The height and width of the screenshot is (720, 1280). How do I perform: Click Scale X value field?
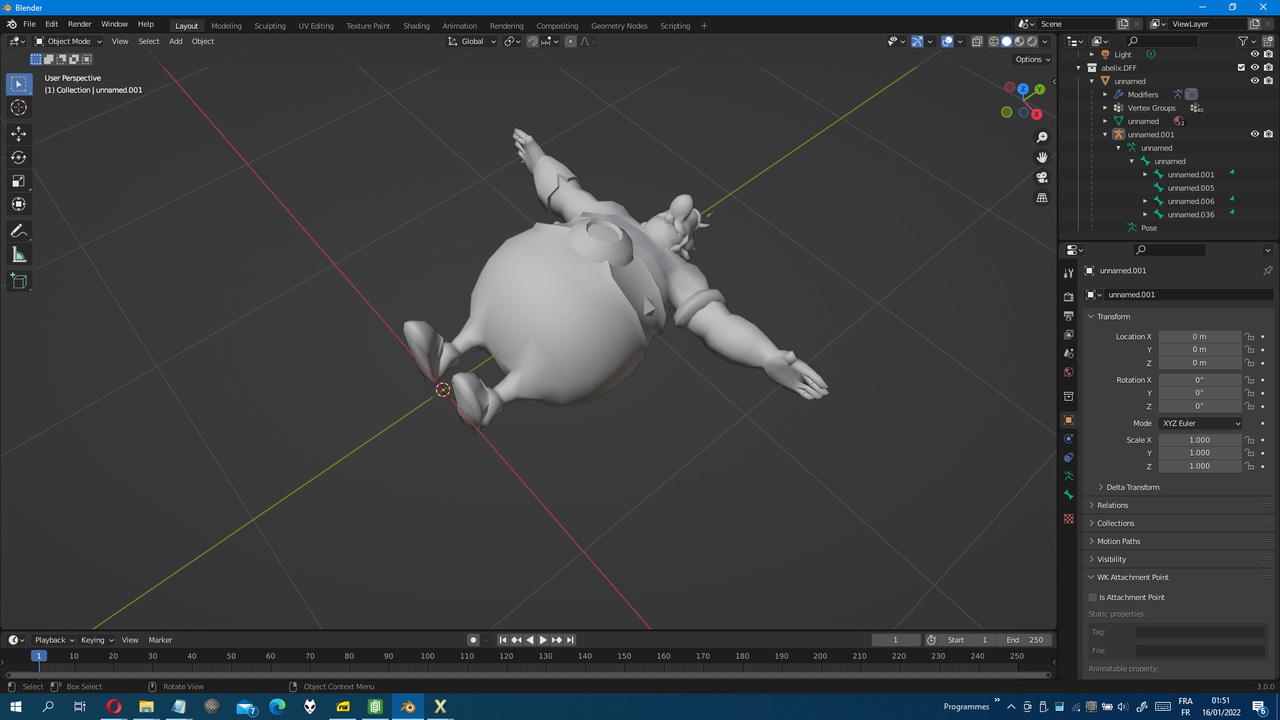[x=1200, y=440]
